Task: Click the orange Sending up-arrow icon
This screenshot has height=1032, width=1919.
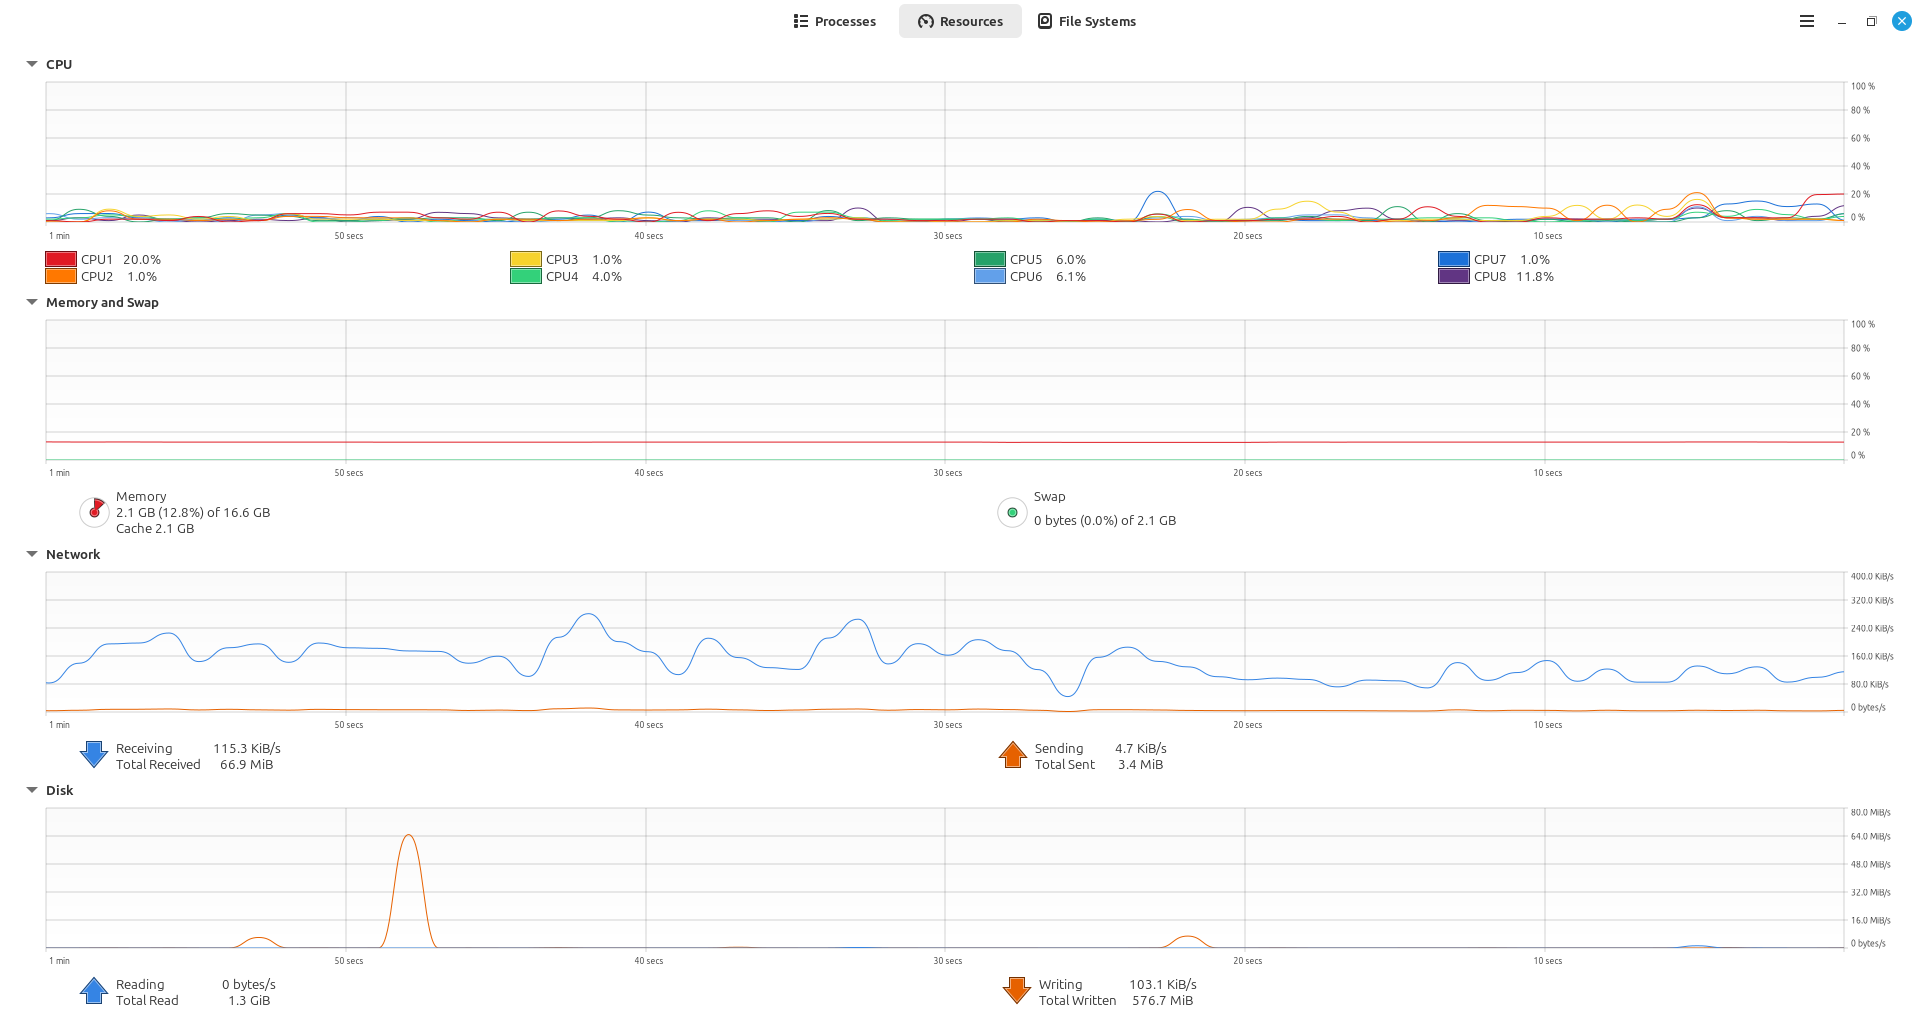Action: click(x=1012, y=755)
